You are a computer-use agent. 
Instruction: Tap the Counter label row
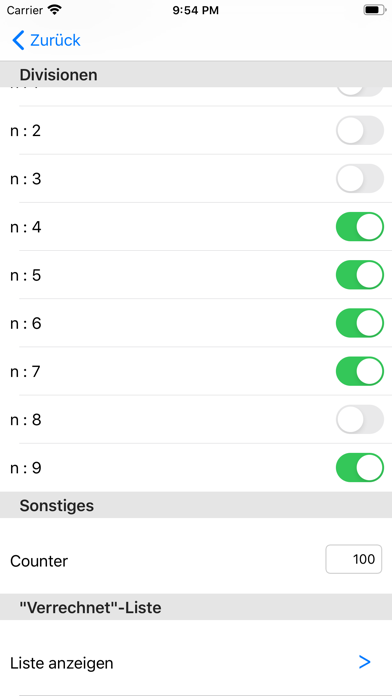coord(196,561)
